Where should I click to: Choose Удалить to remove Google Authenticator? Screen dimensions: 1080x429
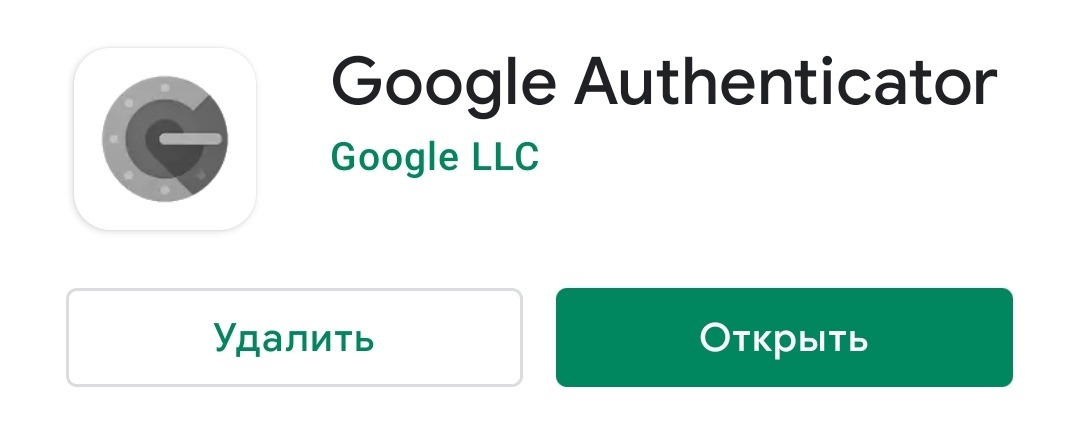point(294,337)
